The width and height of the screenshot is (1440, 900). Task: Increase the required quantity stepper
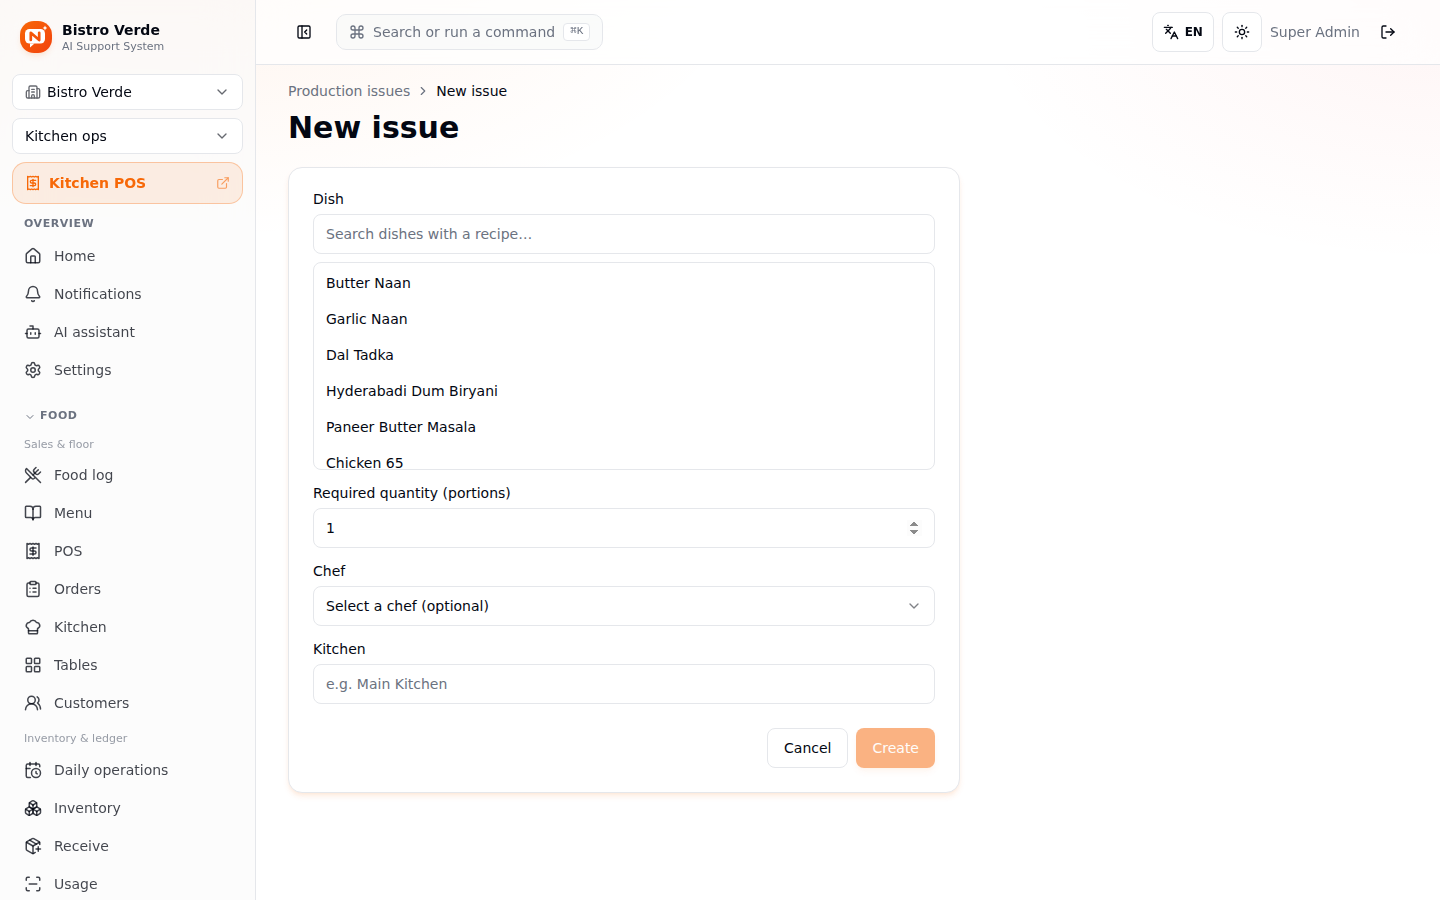point(914,523)
